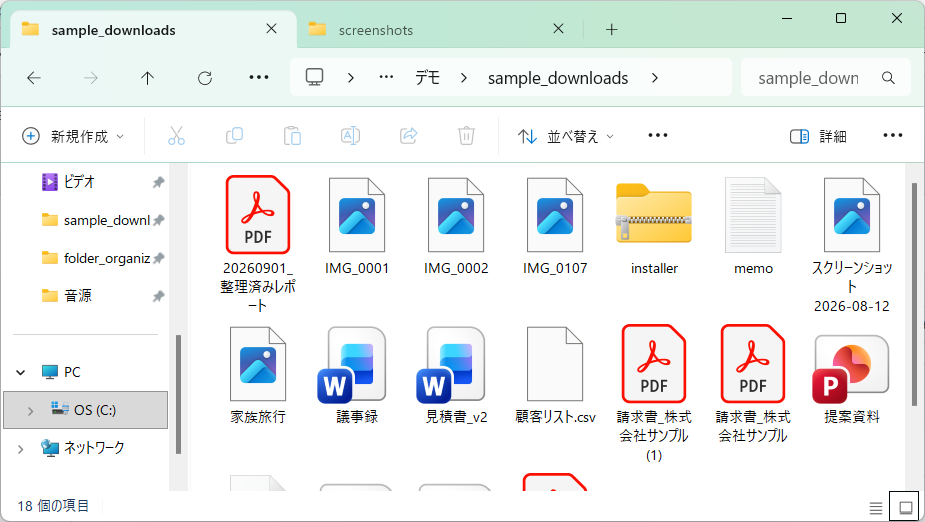Add a new tab with the plus button
The width and height of the screenshot is (925, 522).
pyautogui.click(x=612, y=29)
